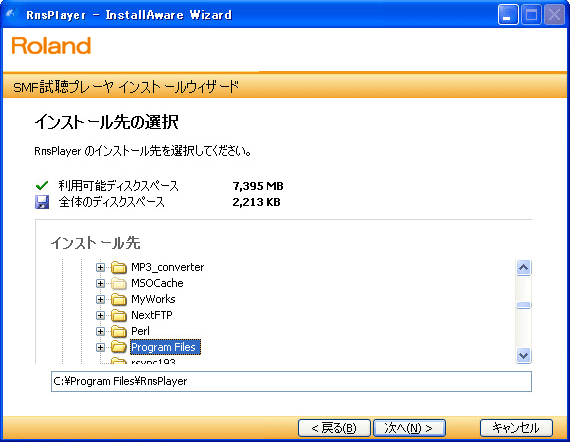
Task: Select the MSOCache folder name
Action: pos(157,284)
